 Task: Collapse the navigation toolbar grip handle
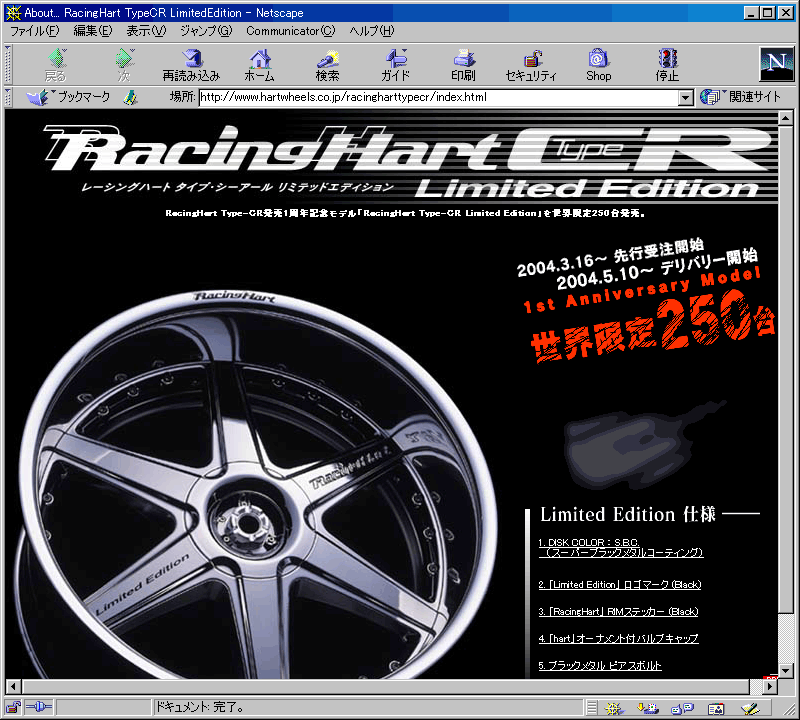[8, 65]
